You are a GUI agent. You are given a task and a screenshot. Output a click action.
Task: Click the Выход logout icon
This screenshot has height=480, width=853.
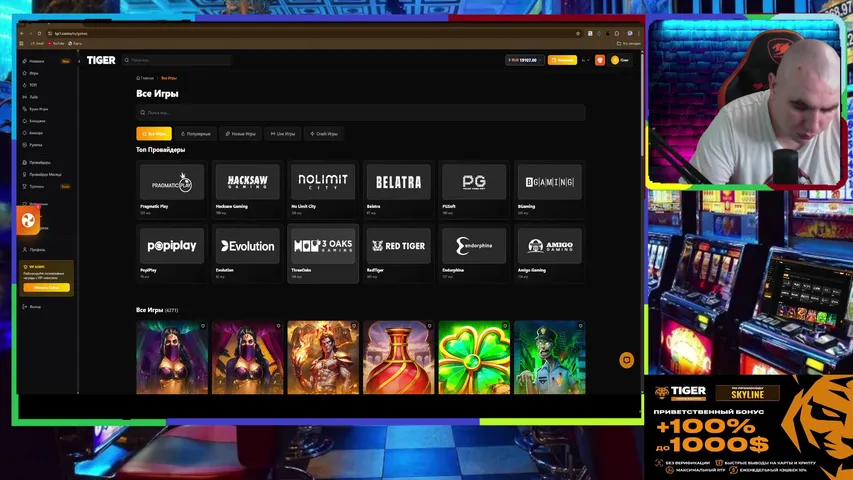click(x=24, y=306)
